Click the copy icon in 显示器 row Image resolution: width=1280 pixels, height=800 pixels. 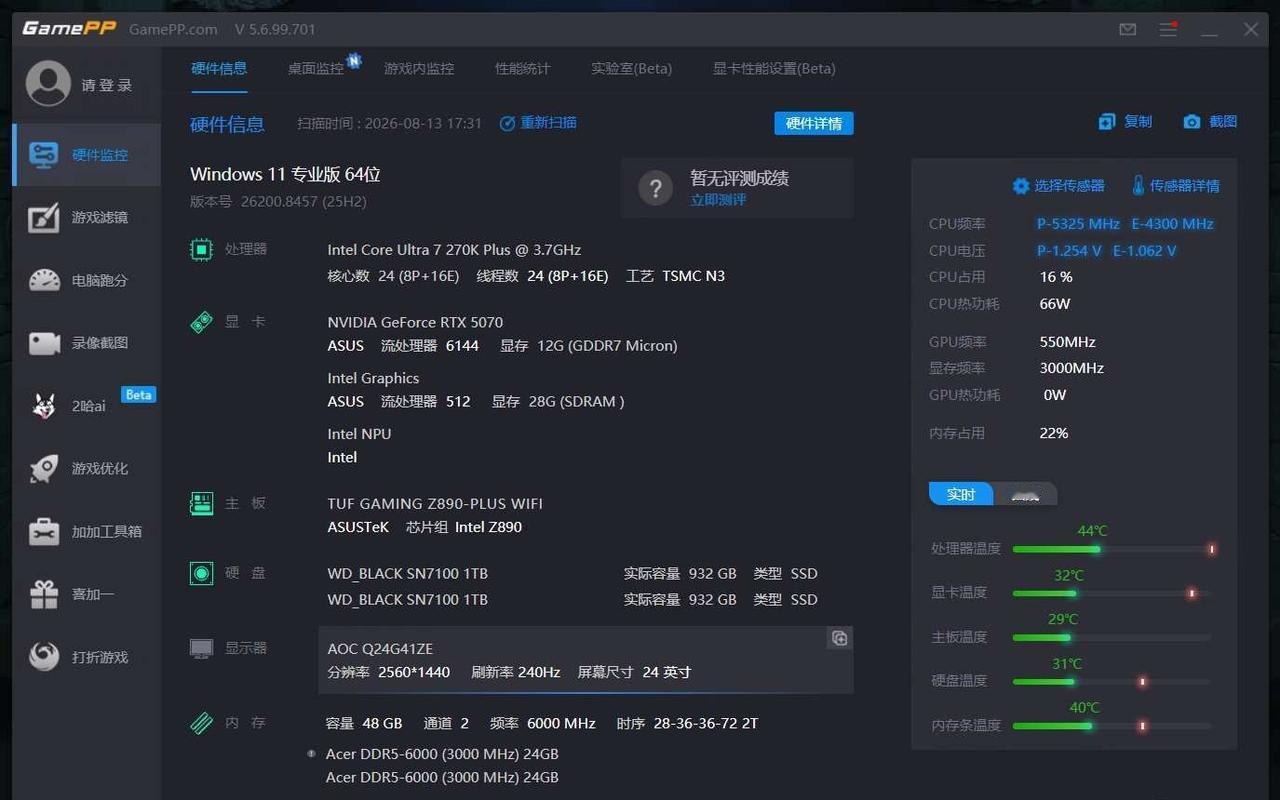[x=839, y=638]
